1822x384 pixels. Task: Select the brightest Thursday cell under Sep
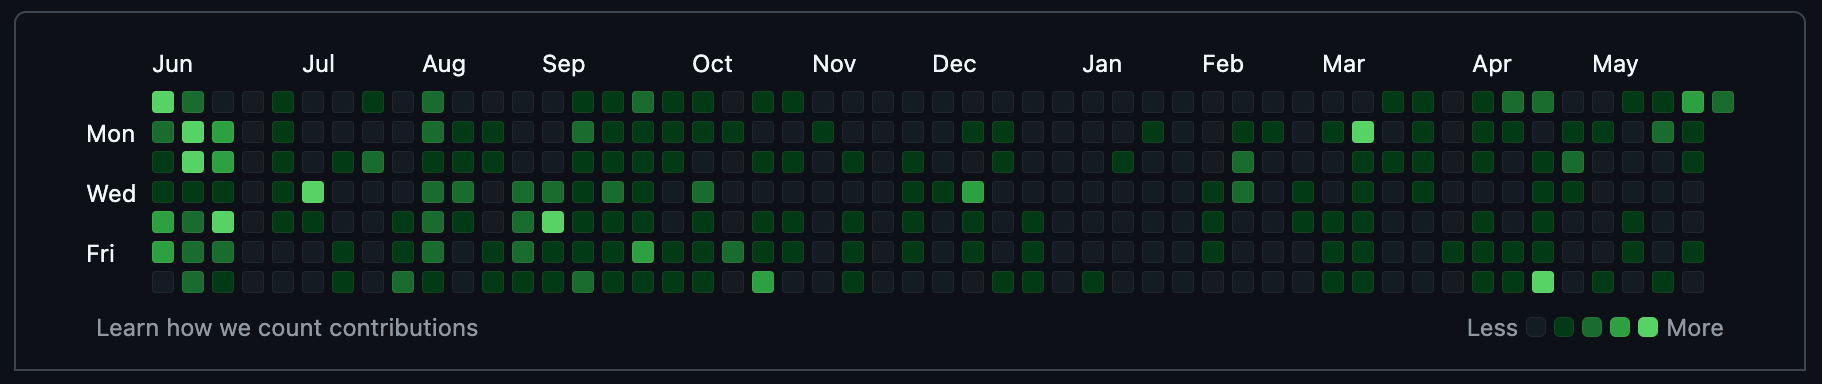pos(553,222)
